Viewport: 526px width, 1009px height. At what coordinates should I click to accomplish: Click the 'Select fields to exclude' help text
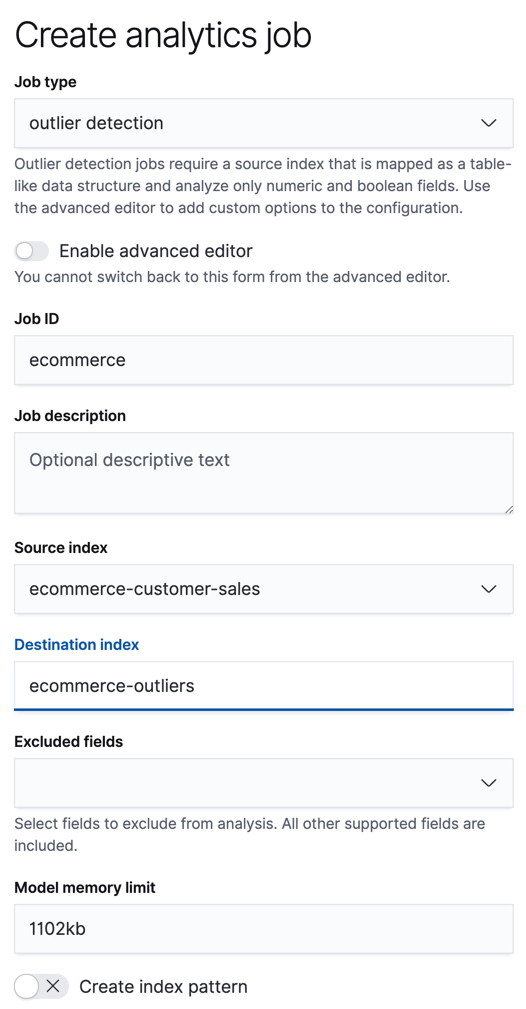tap(250, 835)
